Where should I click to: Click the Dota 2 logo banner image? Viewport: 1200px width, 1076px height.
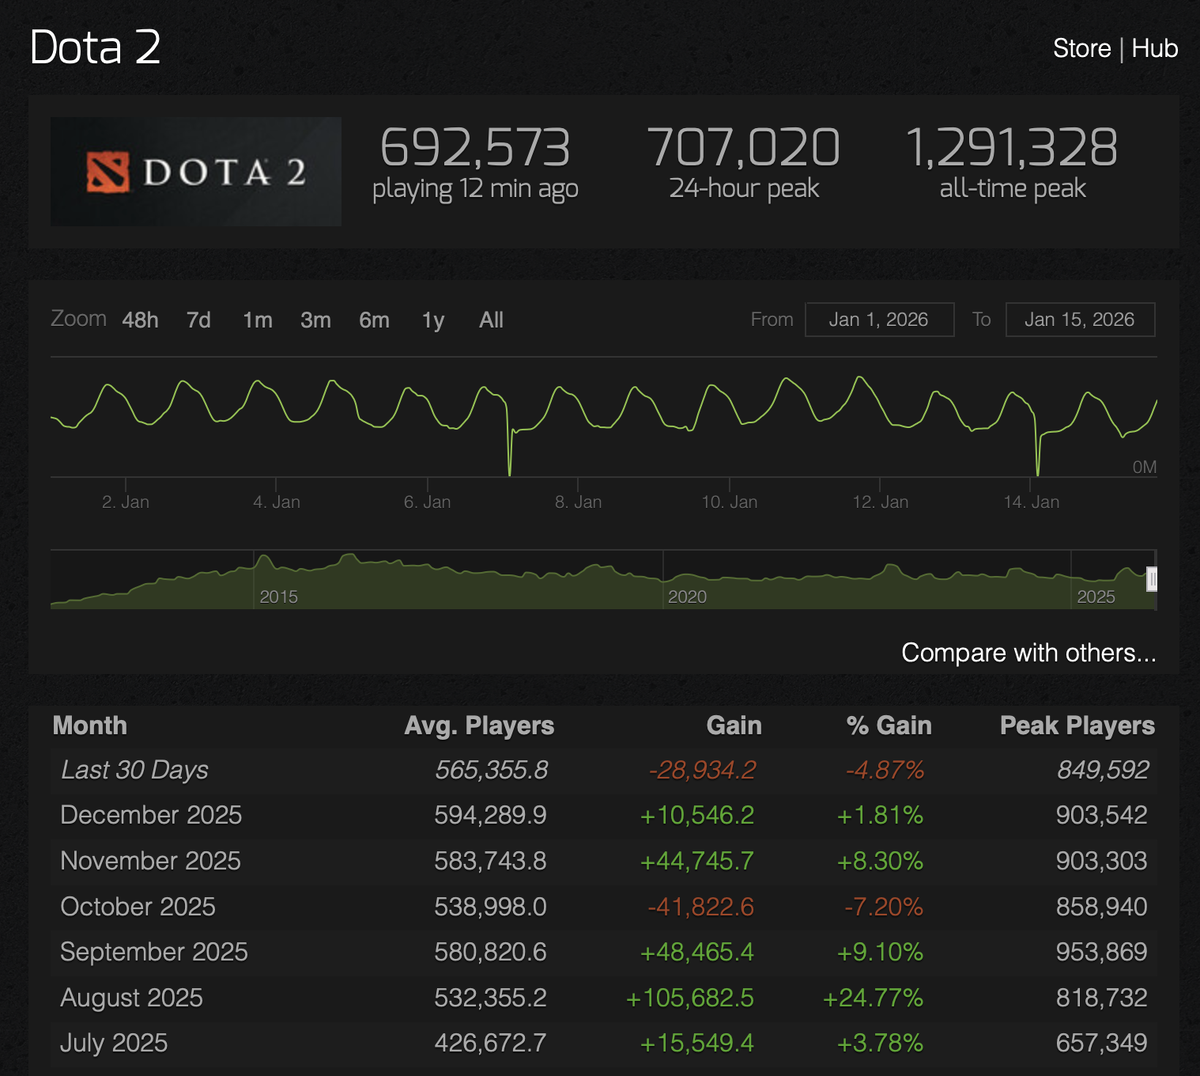196,171
